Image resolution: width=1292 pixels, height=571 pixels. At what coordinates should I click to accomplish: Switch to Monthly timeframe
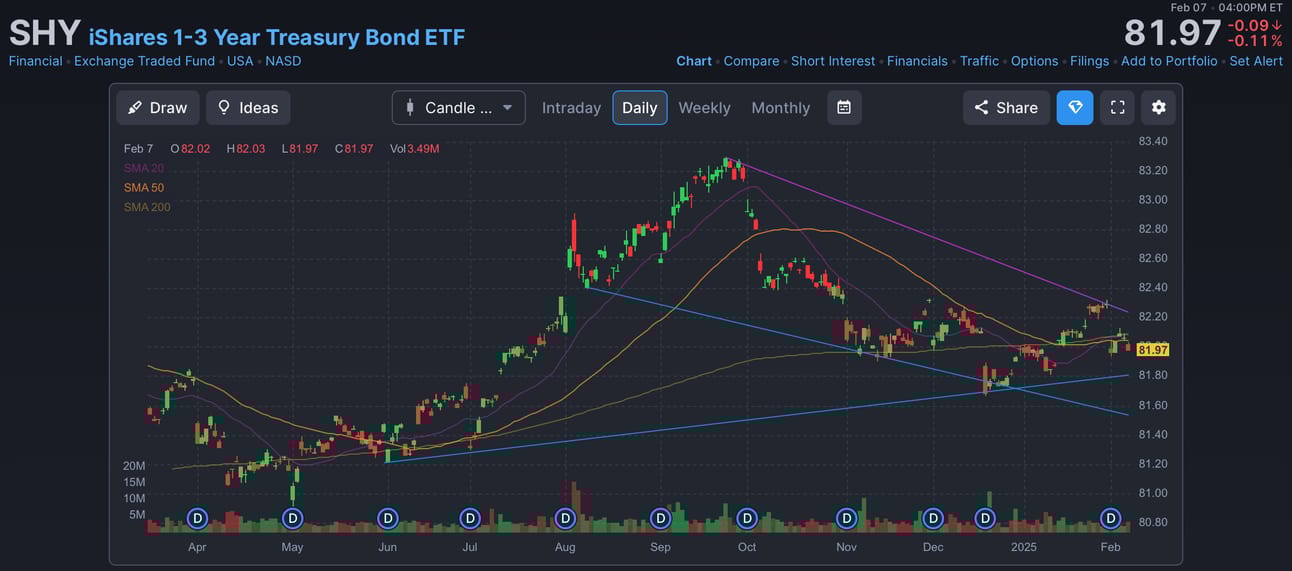[x=781, y=108]
